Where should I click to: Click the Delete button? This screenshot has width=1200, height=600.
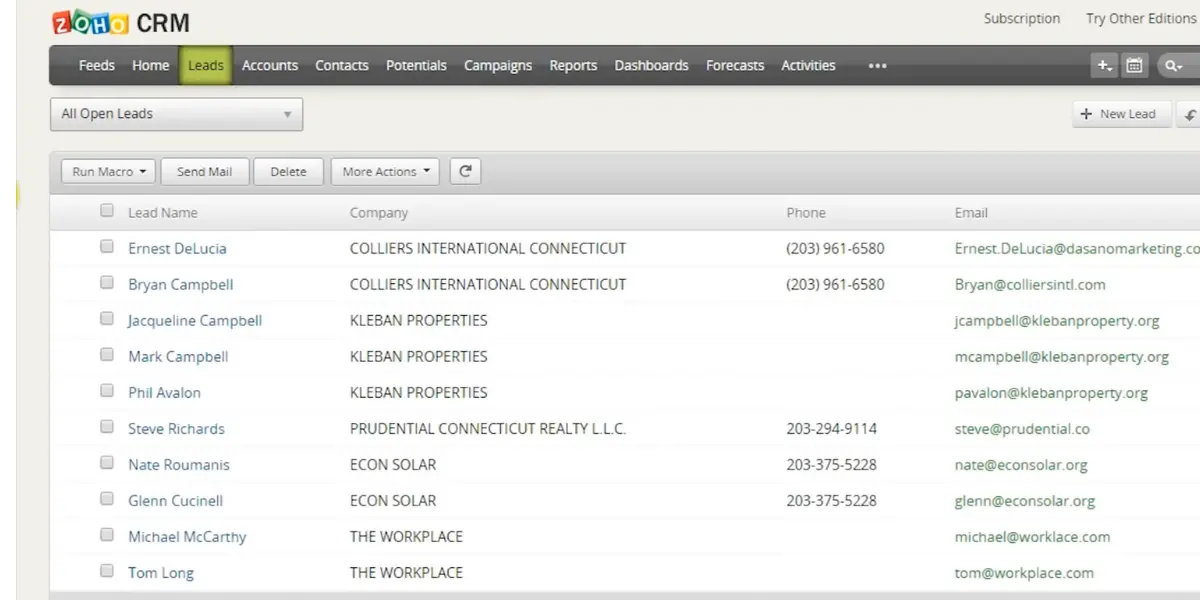coord(288,172)
